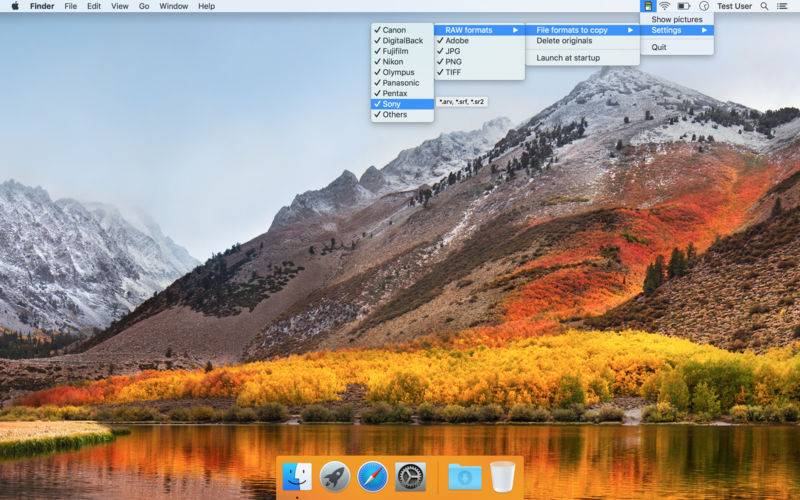Uncheck the highlighted Sony RAW format

tap(403, 104)
